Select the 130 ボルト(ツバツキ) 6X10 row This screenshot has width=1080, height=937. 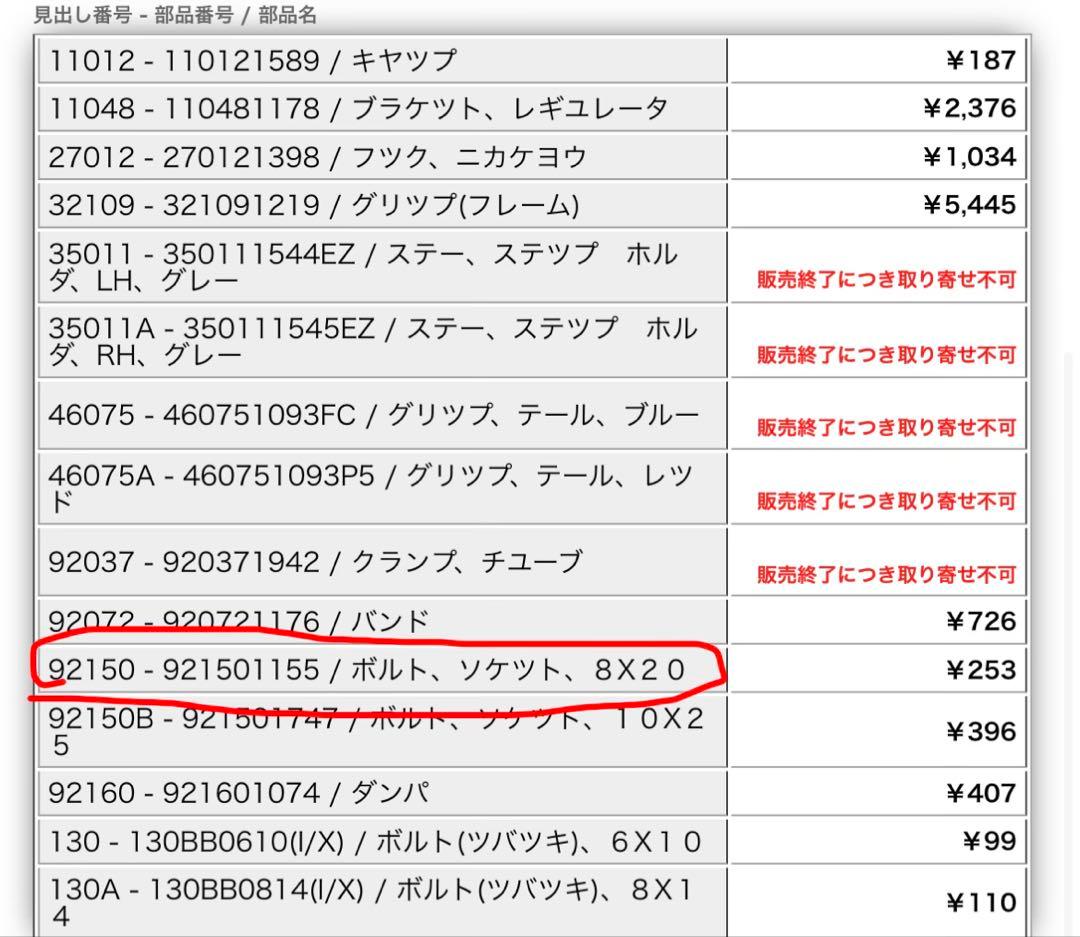click(382, 842)
